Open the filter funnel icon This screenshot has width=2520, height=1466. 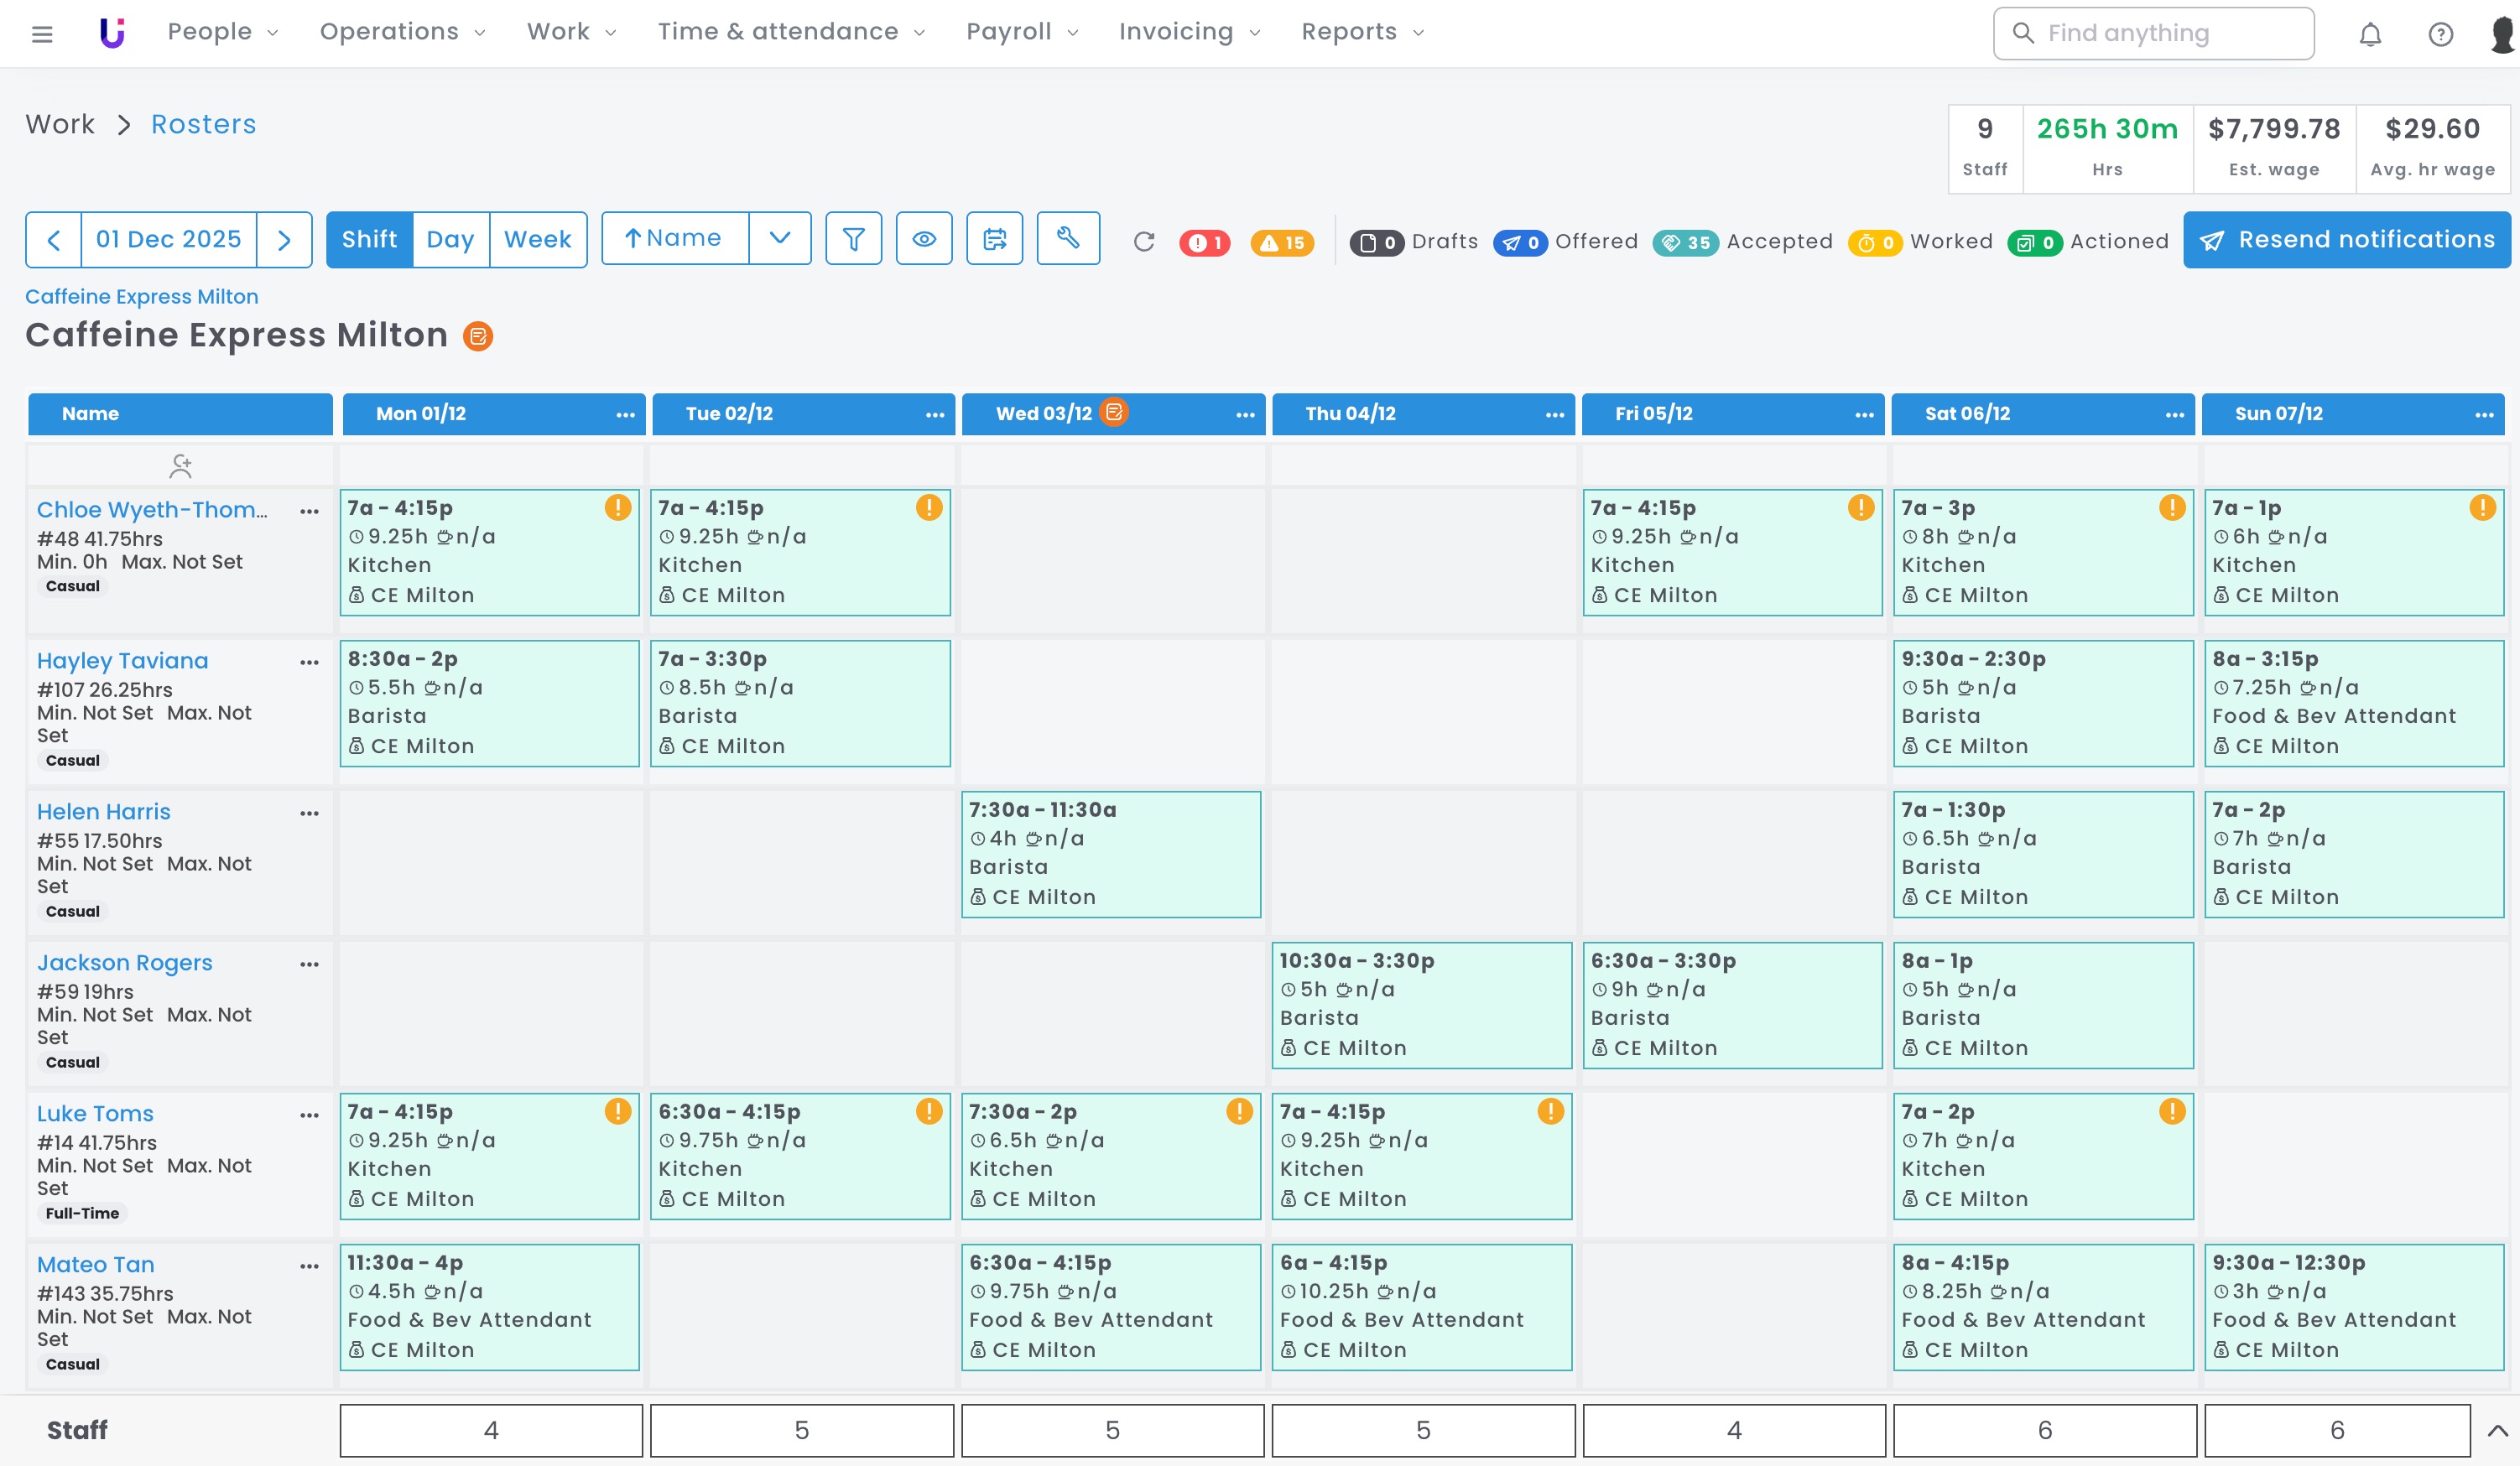click(x=853, y=239)
